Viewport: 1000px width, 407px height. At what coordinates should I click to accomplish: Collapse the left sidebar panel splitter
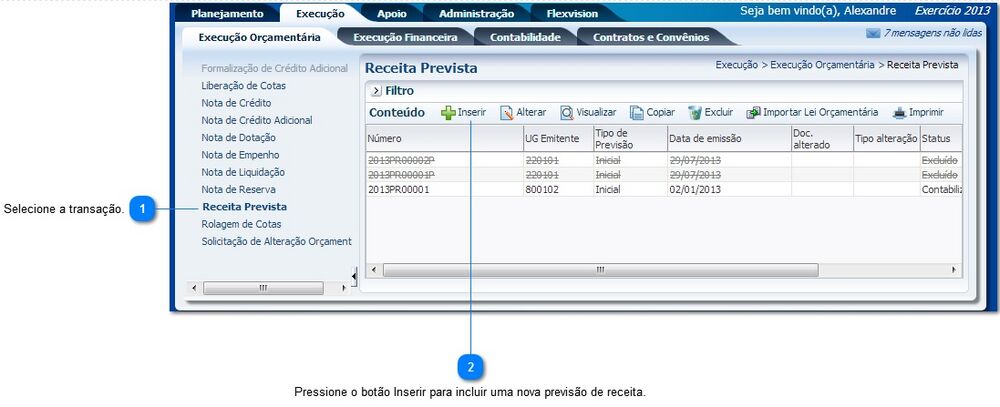pos(353,276)
